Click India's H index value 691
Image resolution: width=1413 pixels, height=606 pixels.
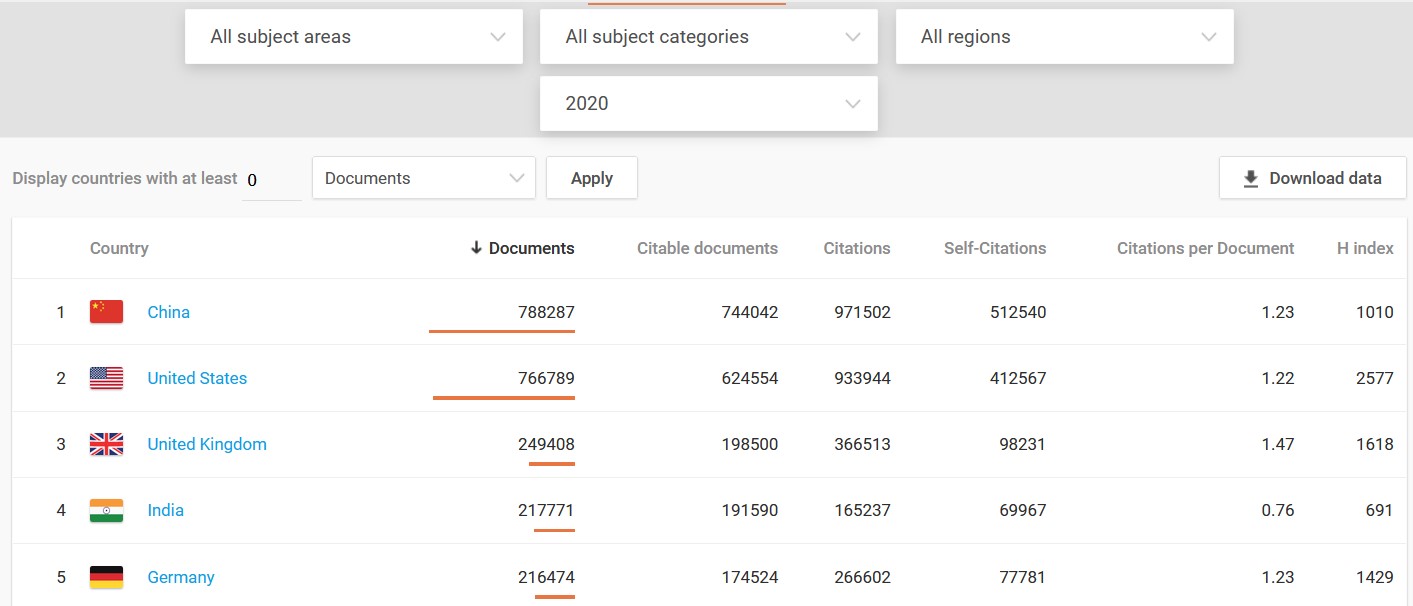[x=1379, y=510]
